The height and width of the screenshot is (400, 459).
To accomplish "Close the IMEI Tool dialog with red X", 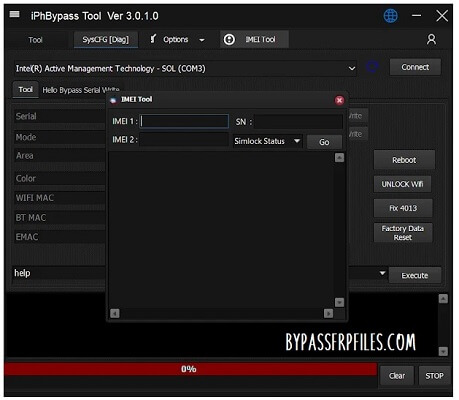I will pos(339,100).
